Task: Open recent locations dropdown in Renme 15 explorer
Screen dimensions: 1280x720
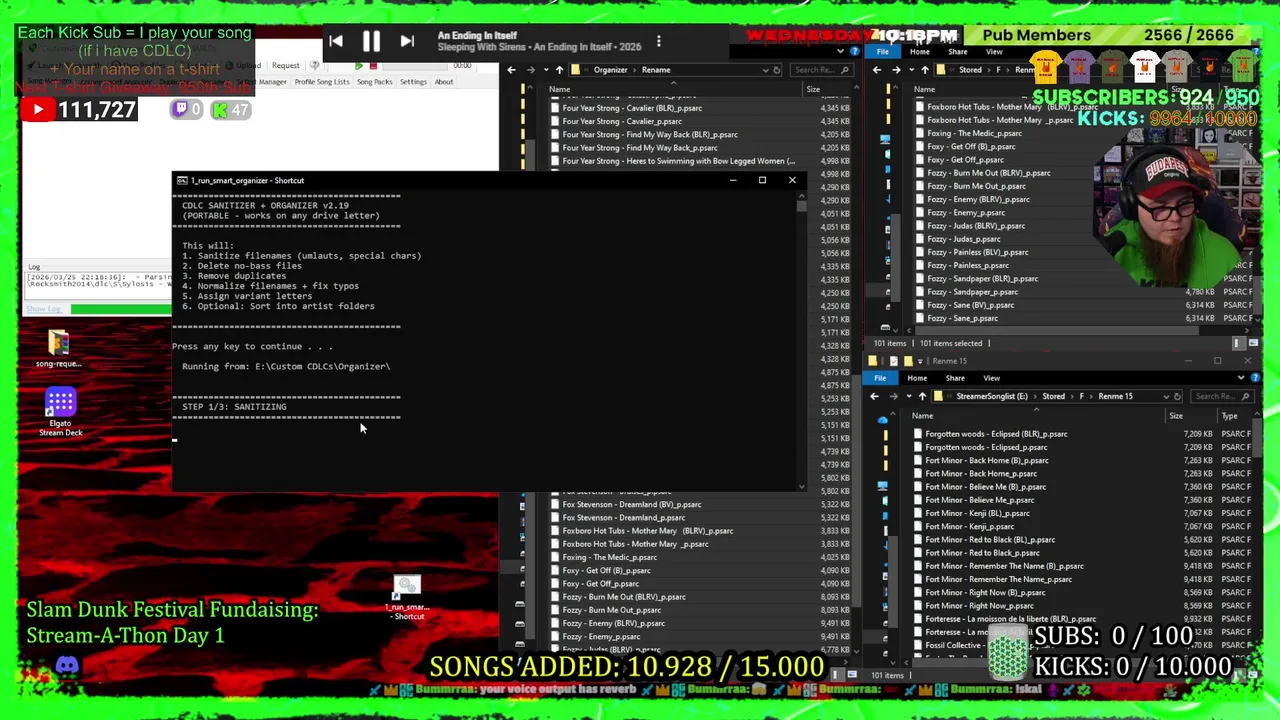Action: click(908, 396)
